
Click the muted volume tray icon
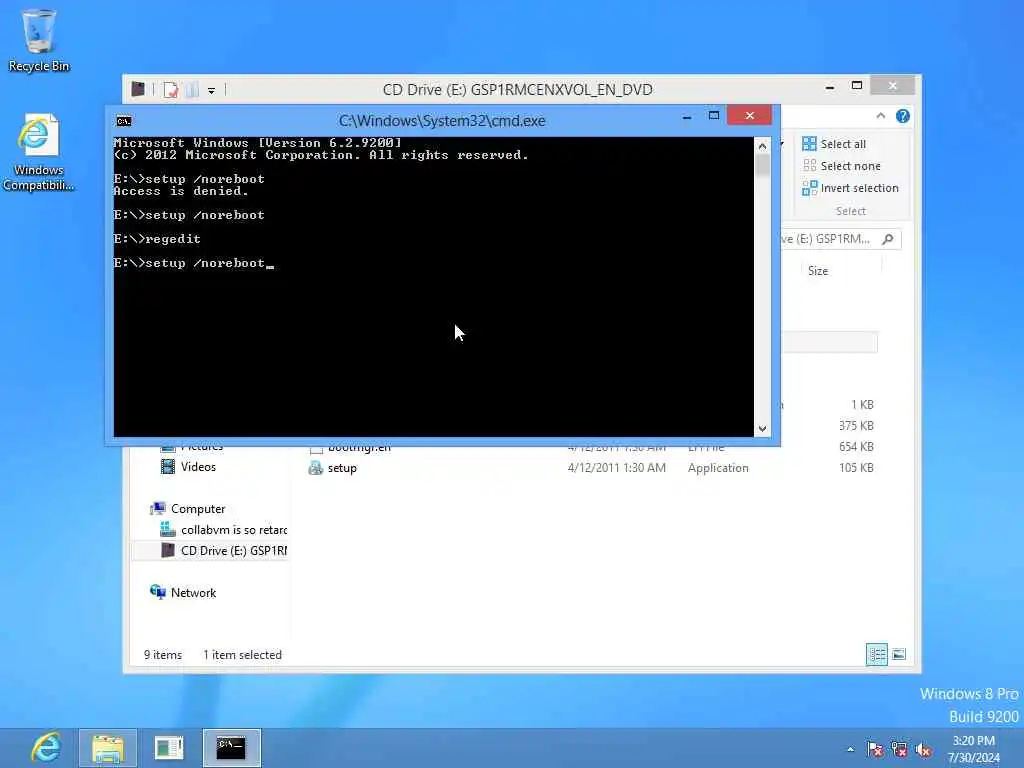click(x=923, y=750)
